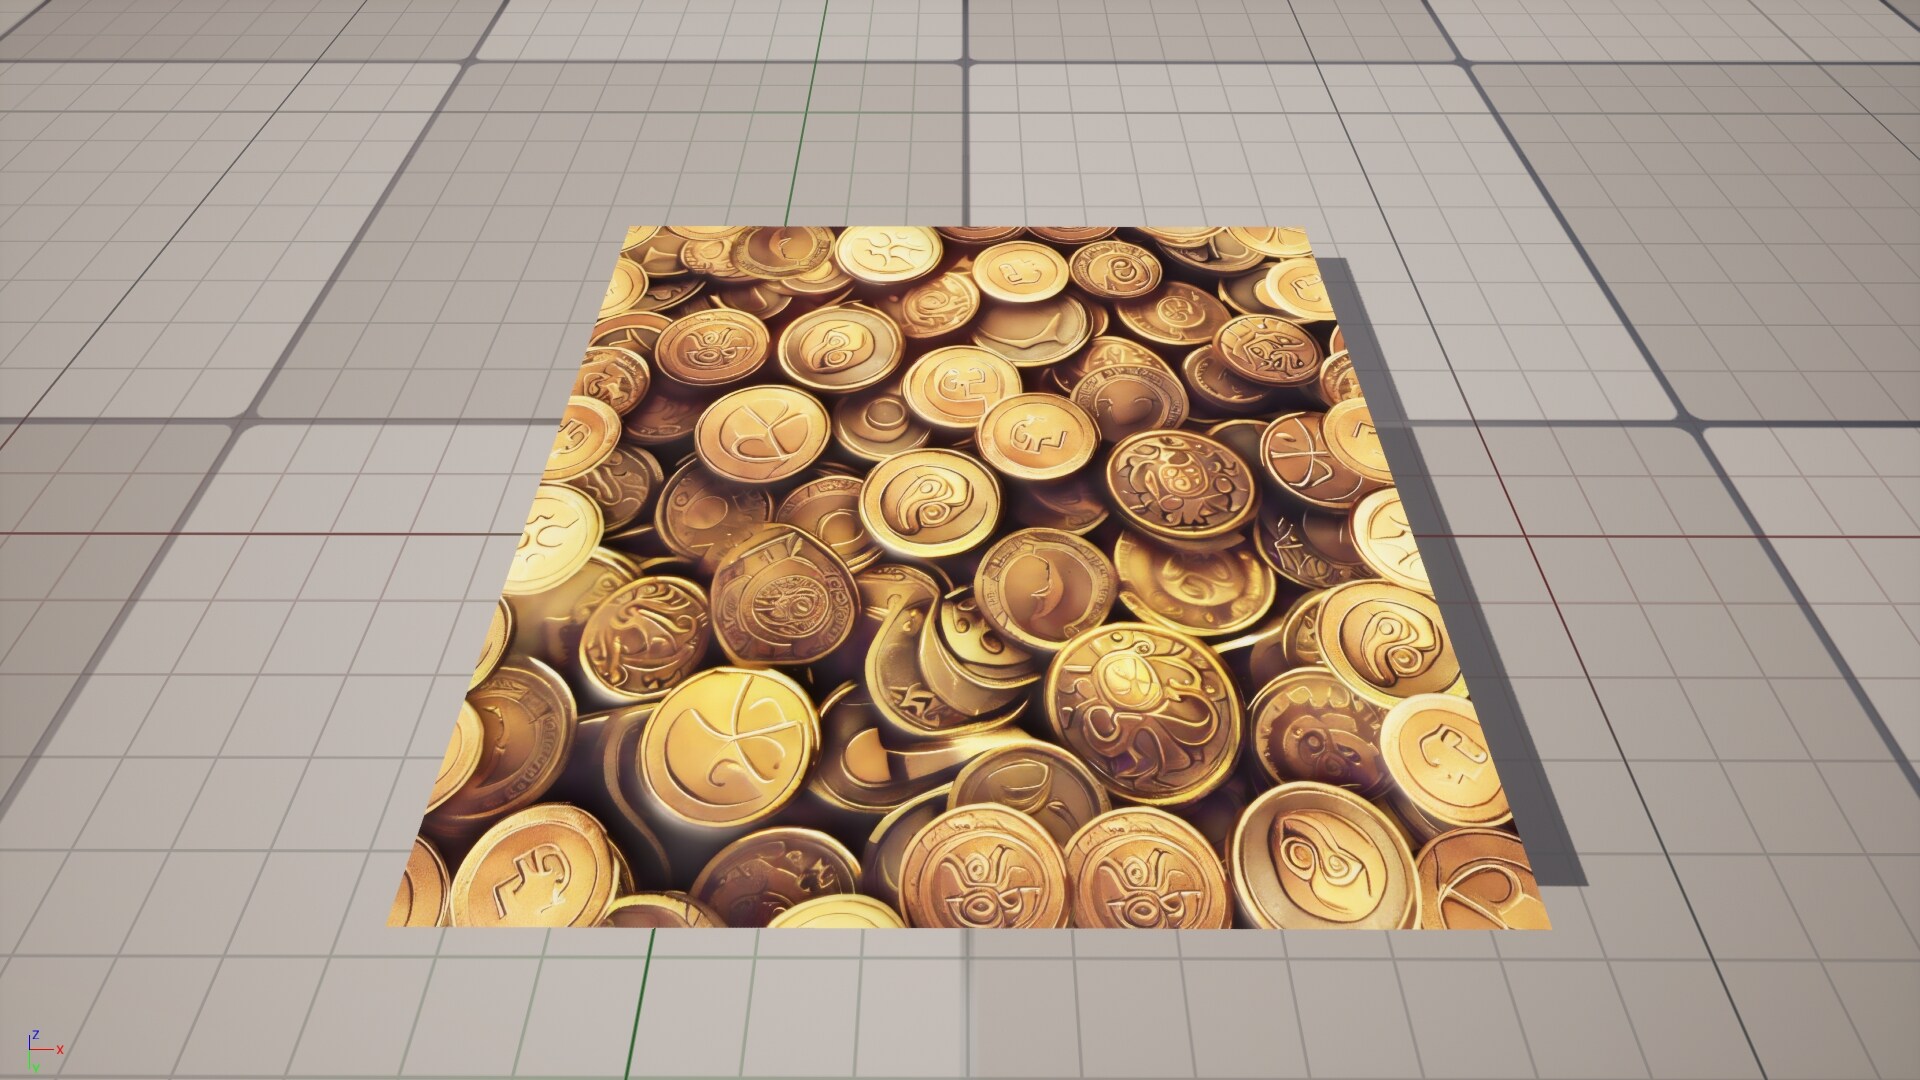This screenshot has width=1920, height=1080.
Task: Click the Z axis label on the gizmo
Action: coord(36,1034)
